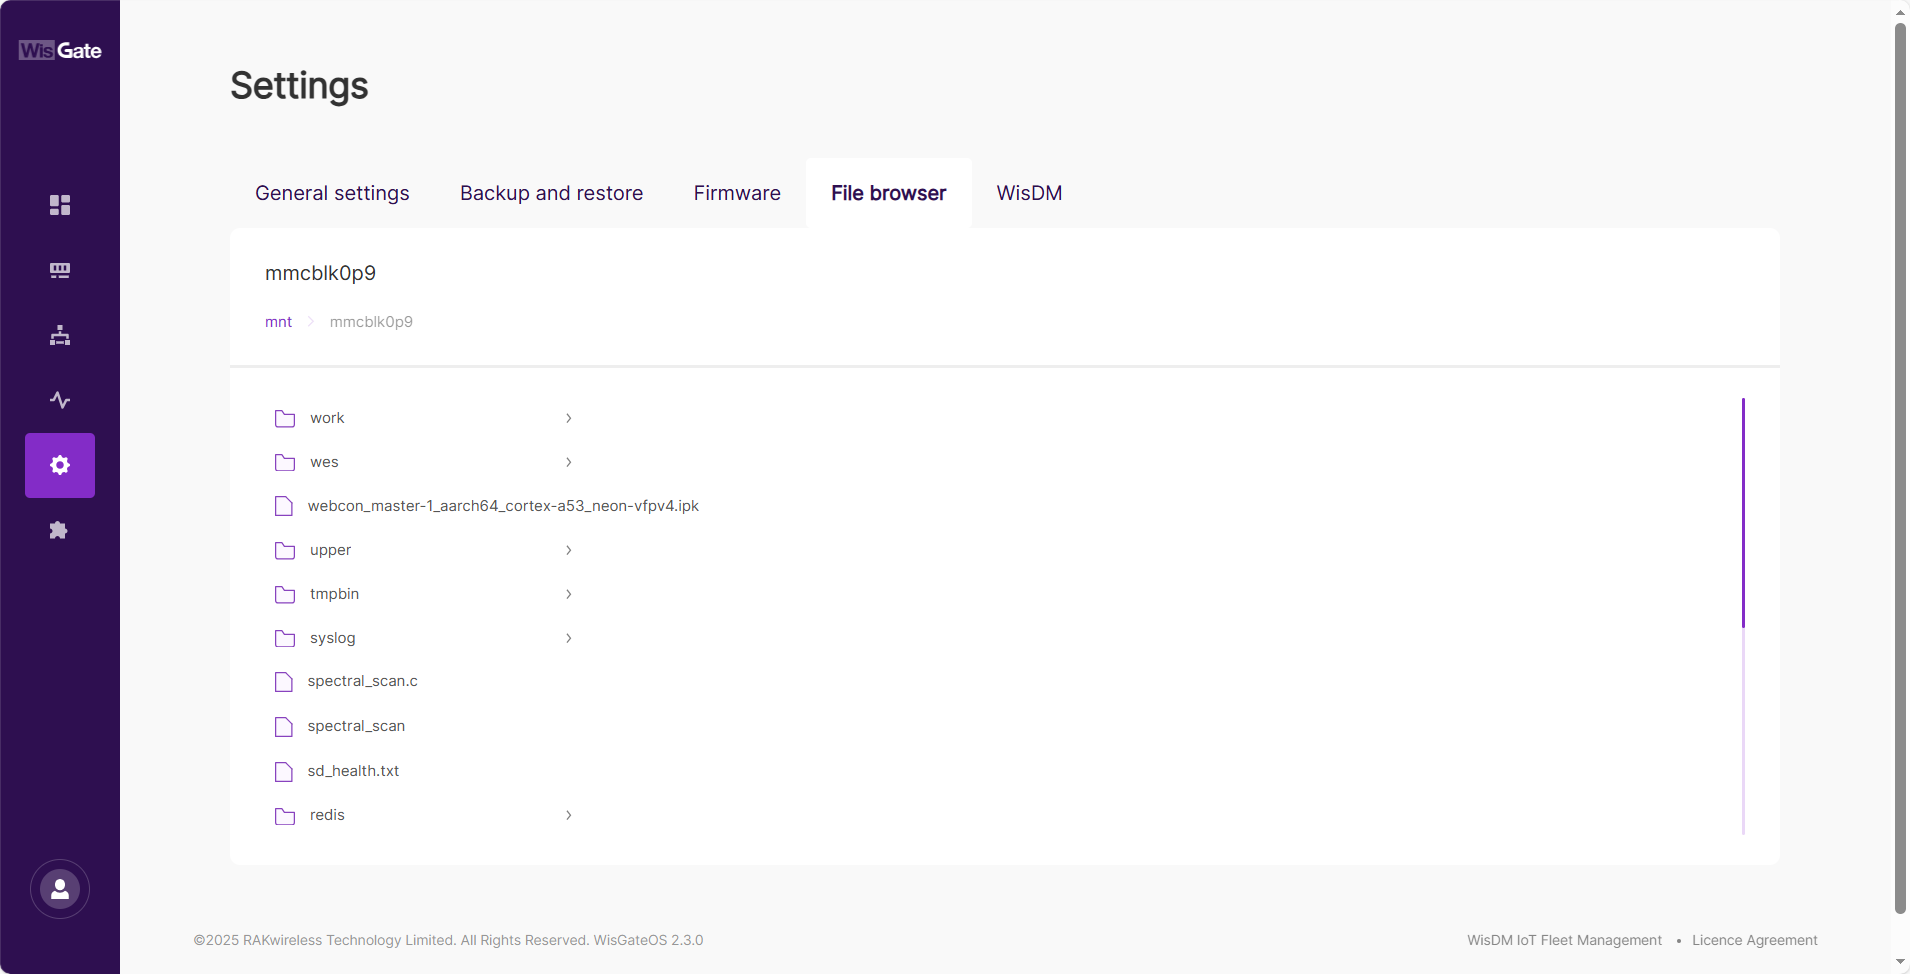
Task: Click the spectral_scan.c file icon
Action: [284, 681]
